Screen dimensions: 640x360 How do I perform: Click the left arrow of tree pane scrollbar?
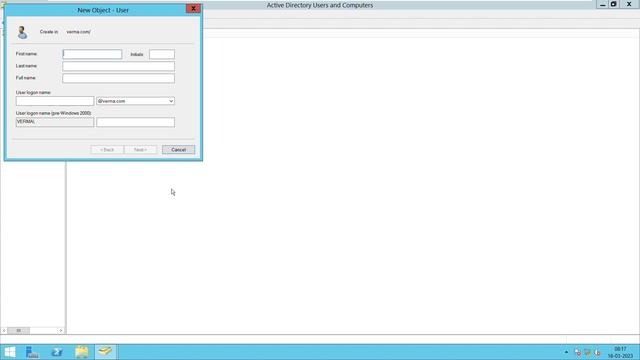point(4,331)
